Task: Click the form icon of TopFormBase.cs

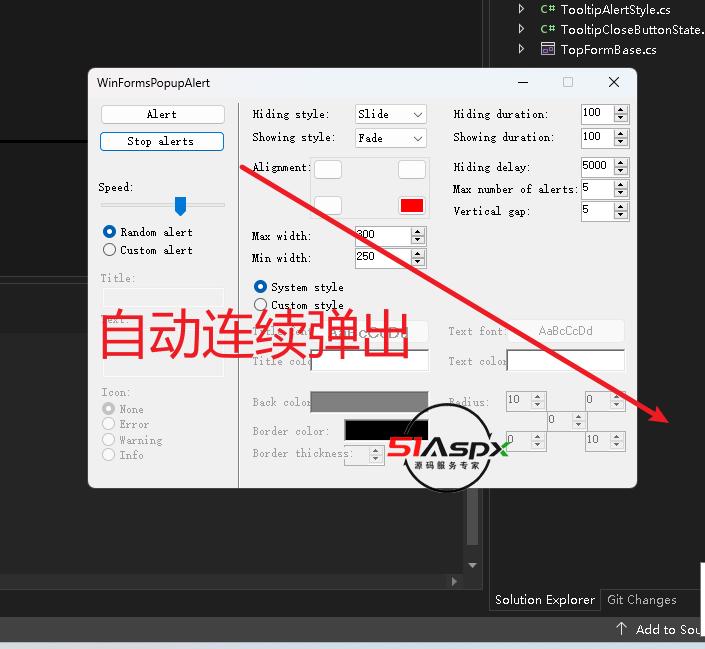Action: pyautogui.click(x=548, y=49)
